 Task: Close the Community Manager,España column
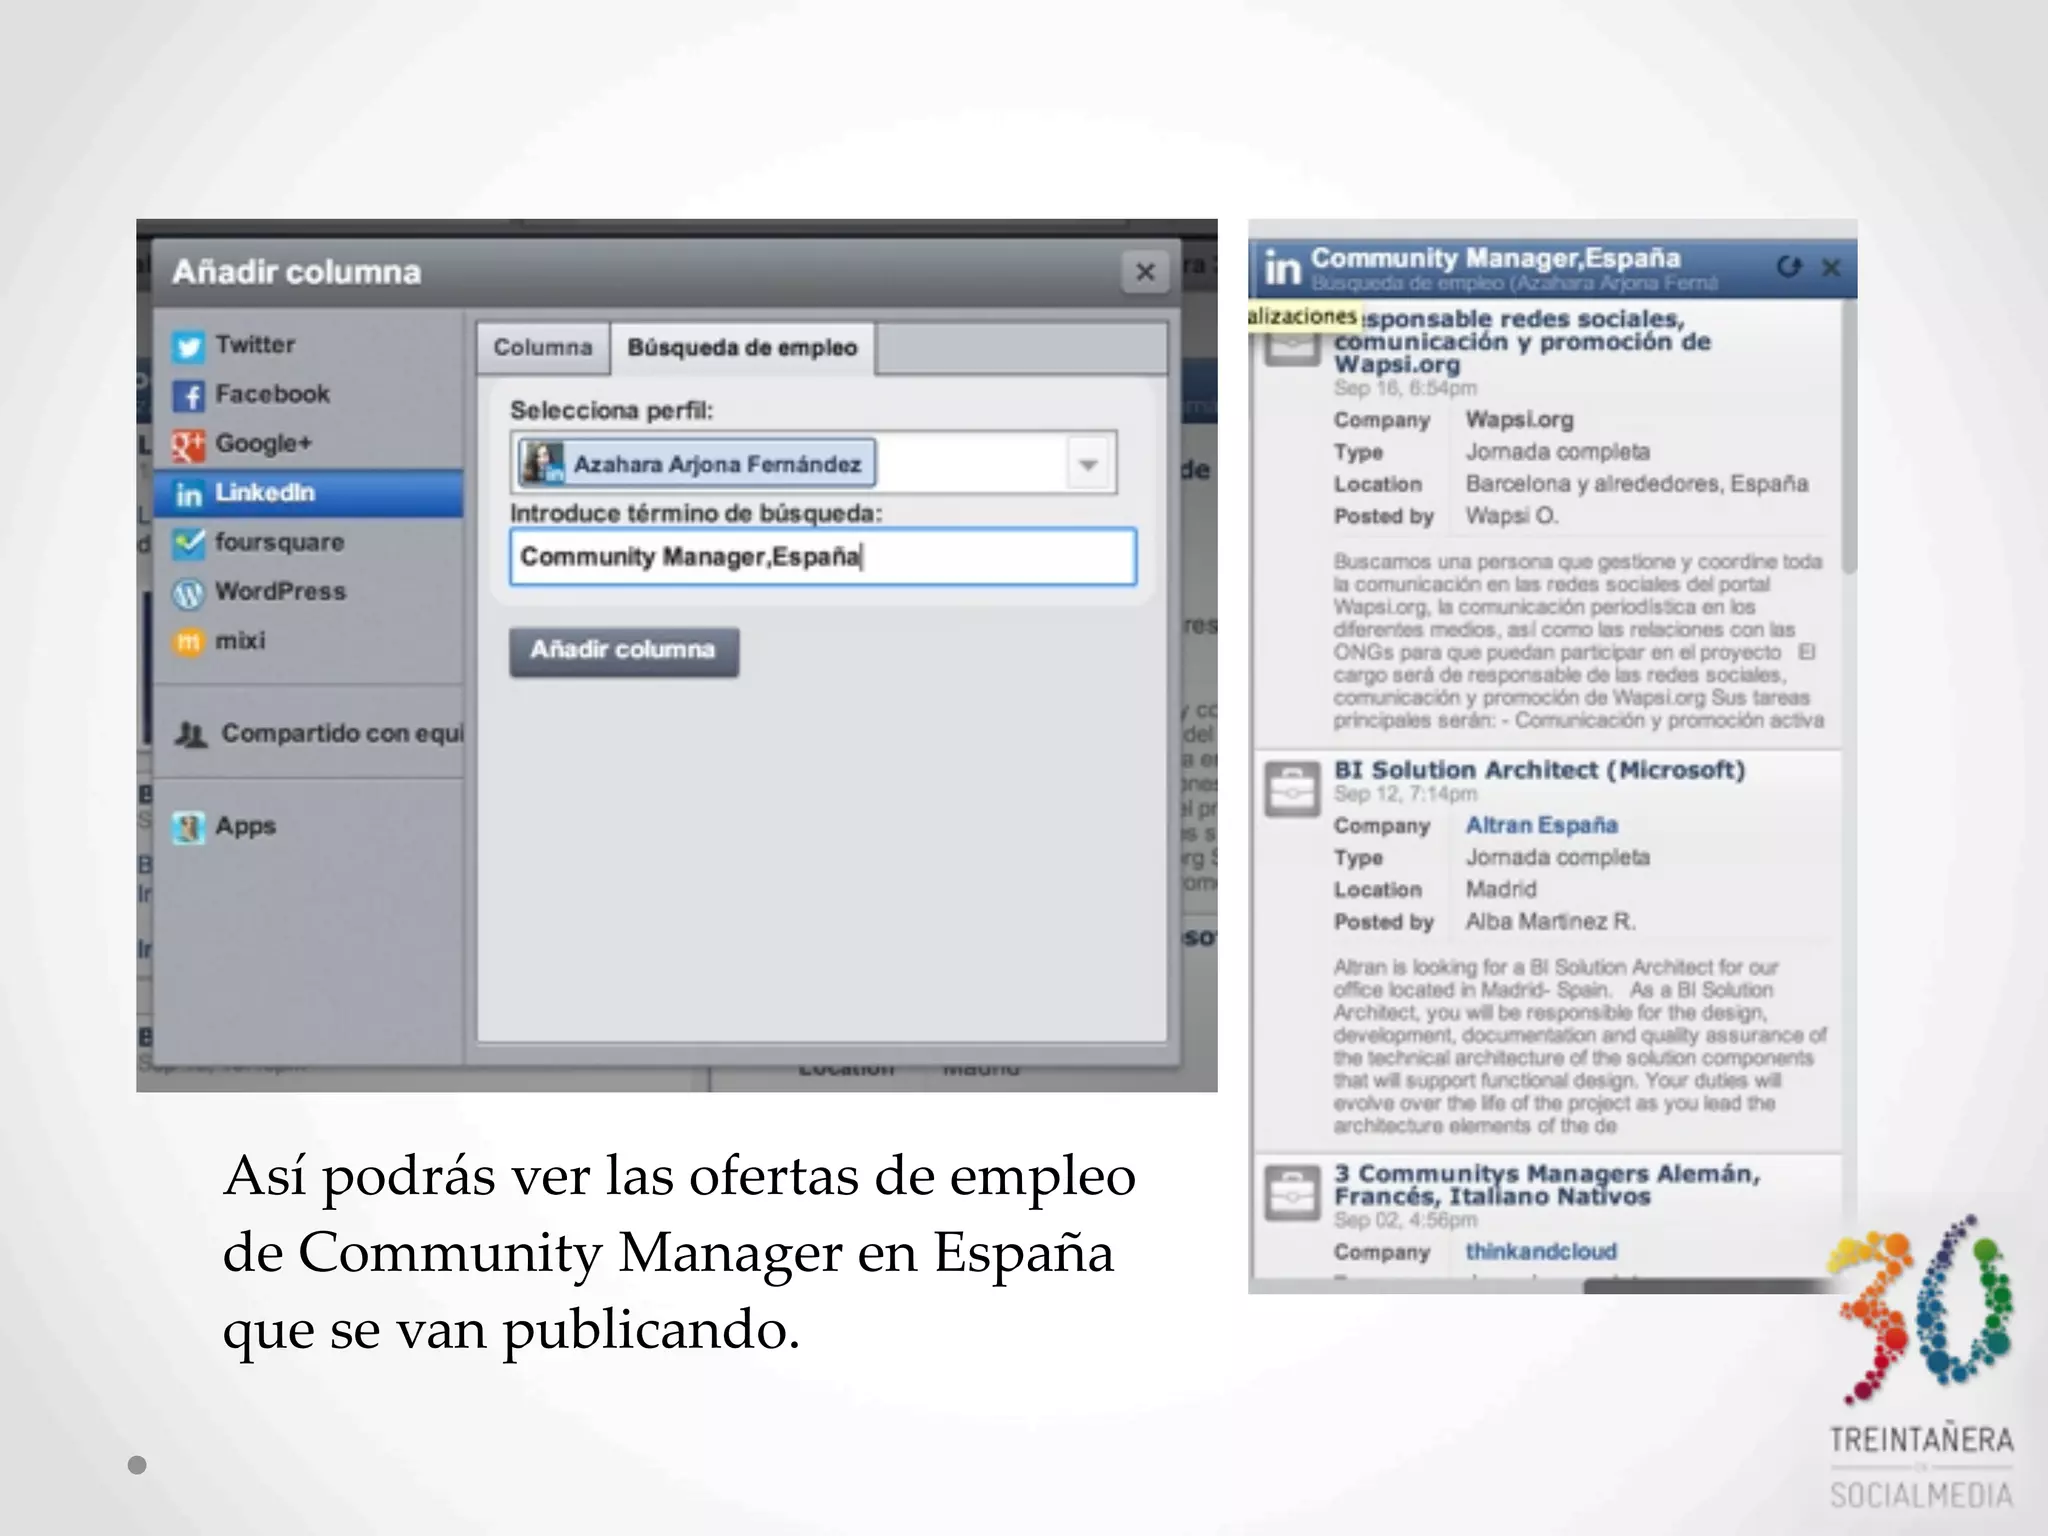click(x=1831, y=268)
